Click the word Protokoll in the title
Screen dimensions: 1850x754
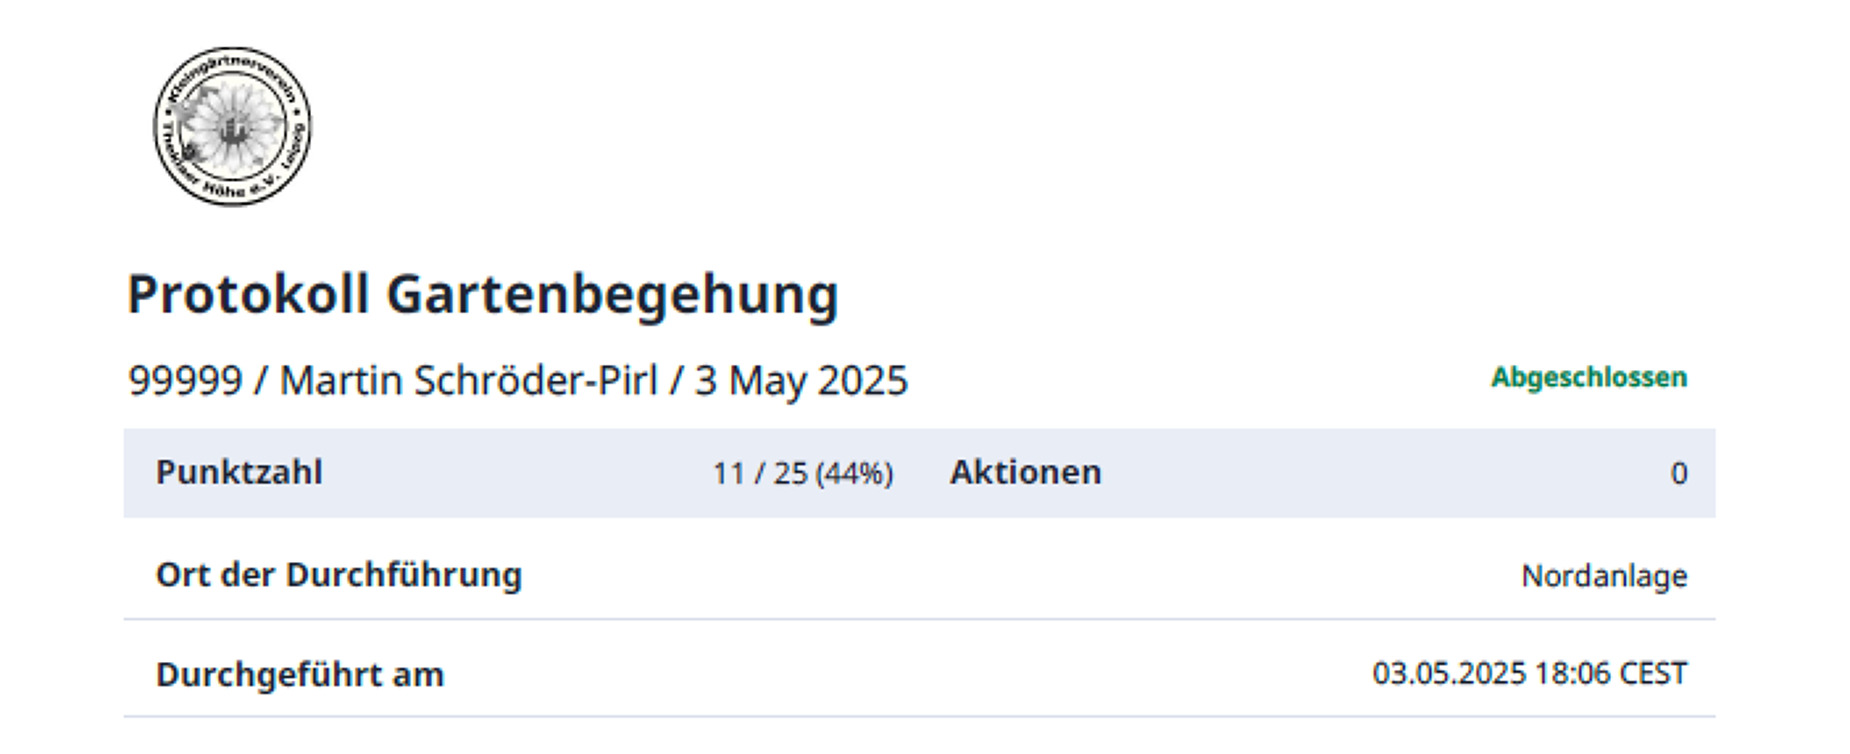click(248, 295)
